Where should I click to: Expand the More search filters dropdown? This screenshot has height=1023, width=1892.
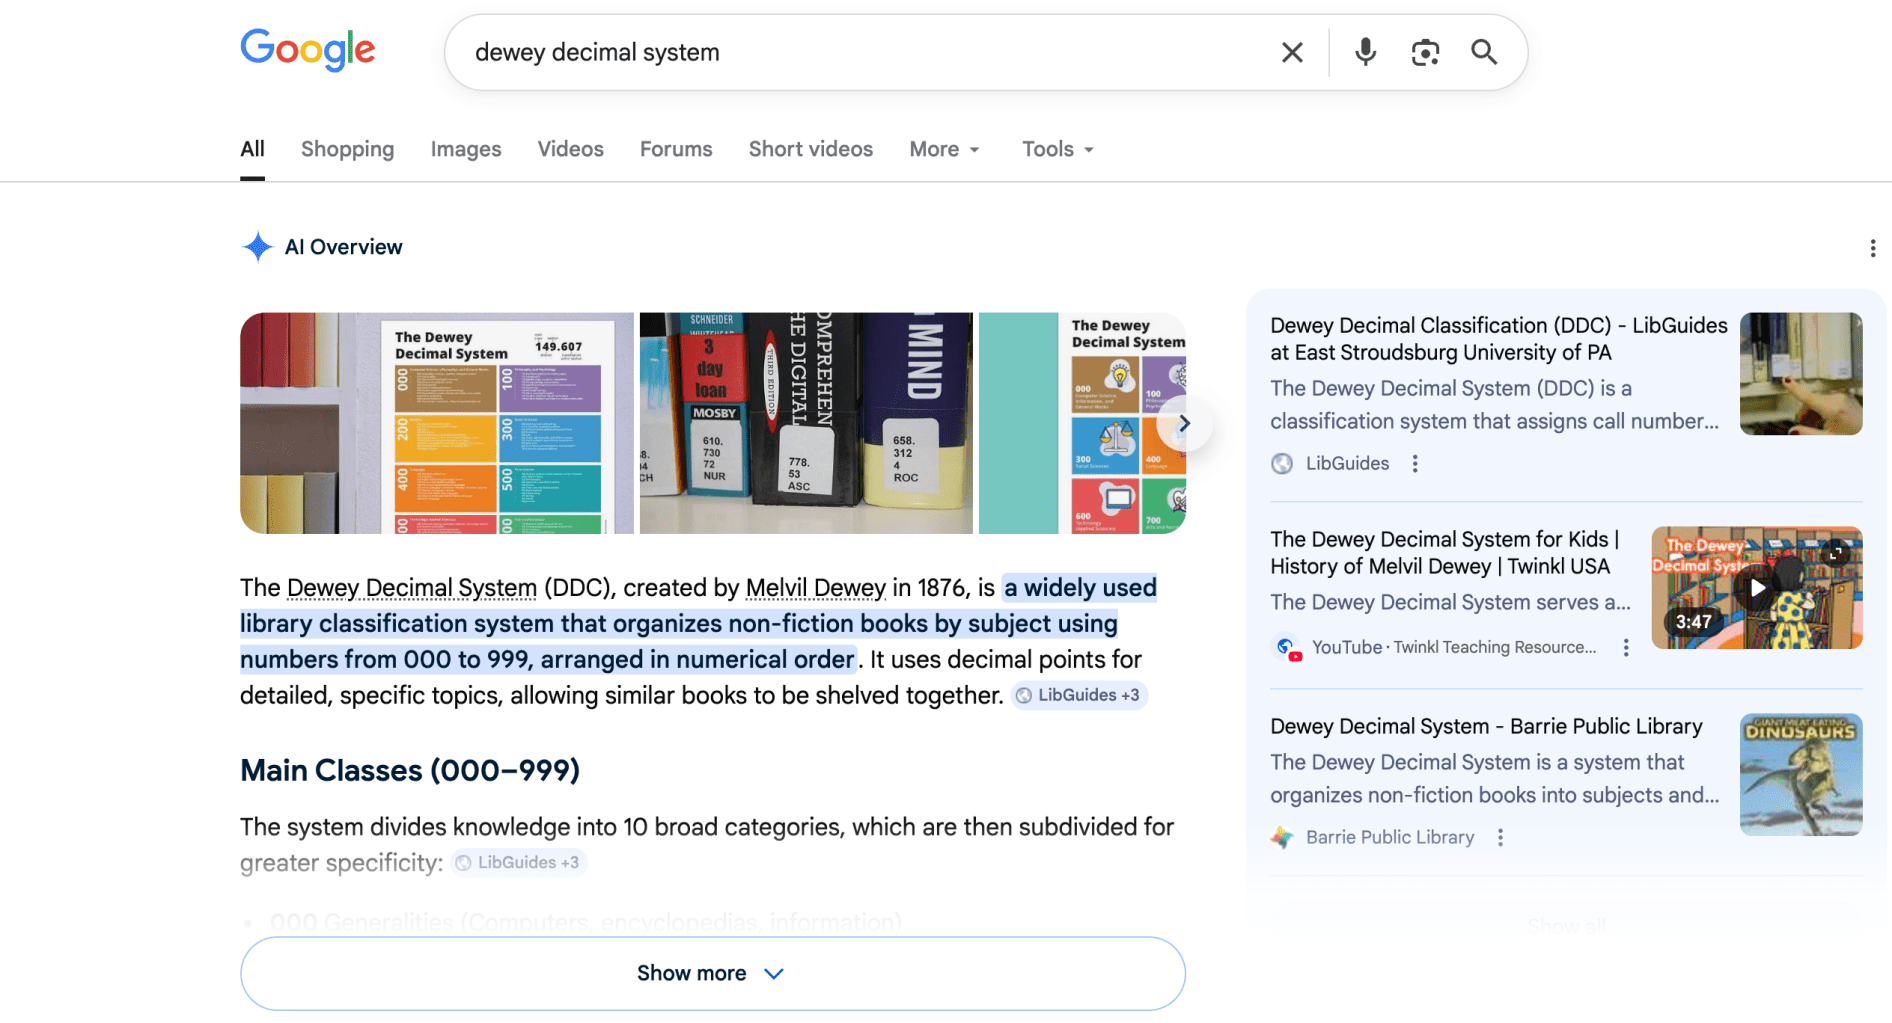tap(944, 149)
